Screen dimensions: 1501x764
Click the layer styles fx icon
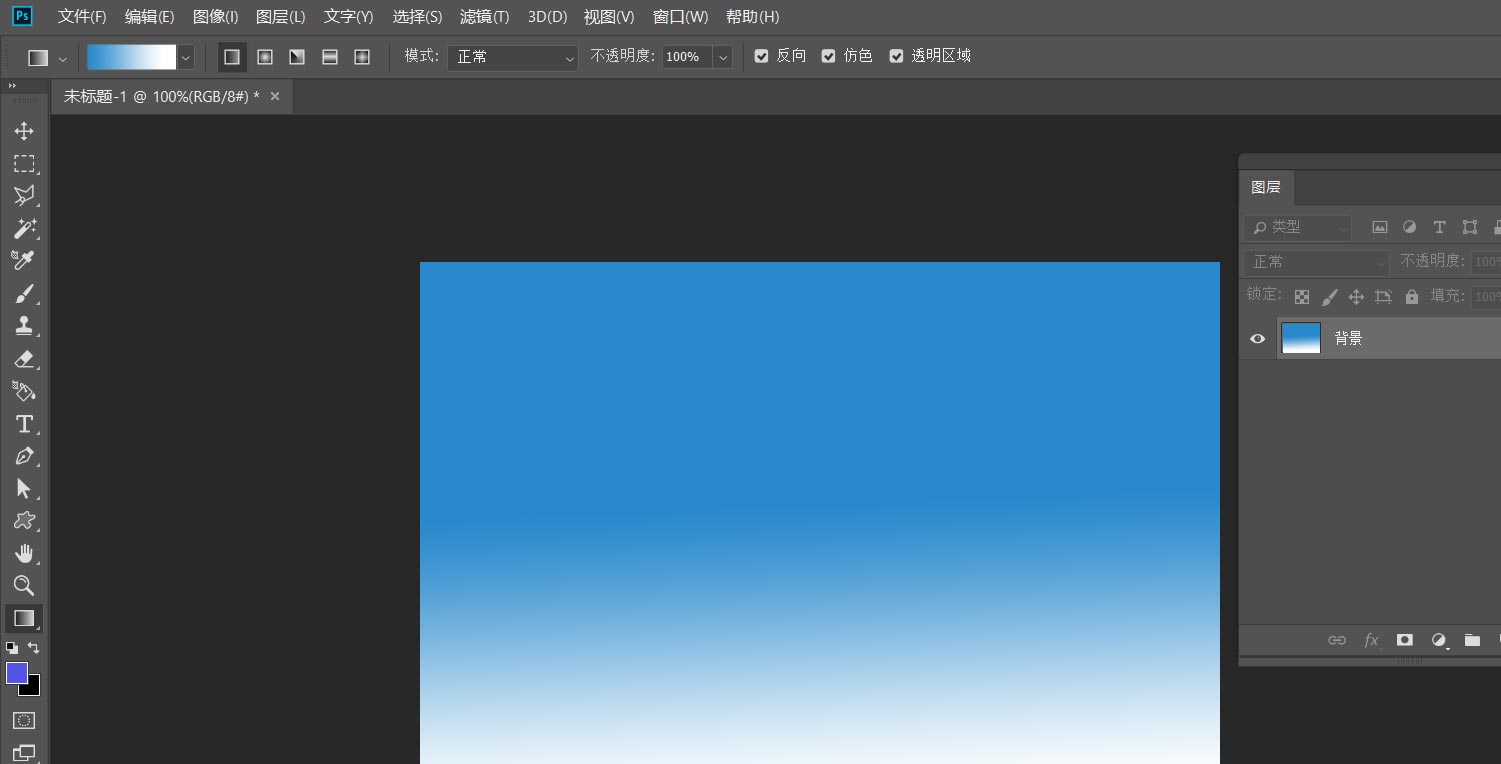1371,640
